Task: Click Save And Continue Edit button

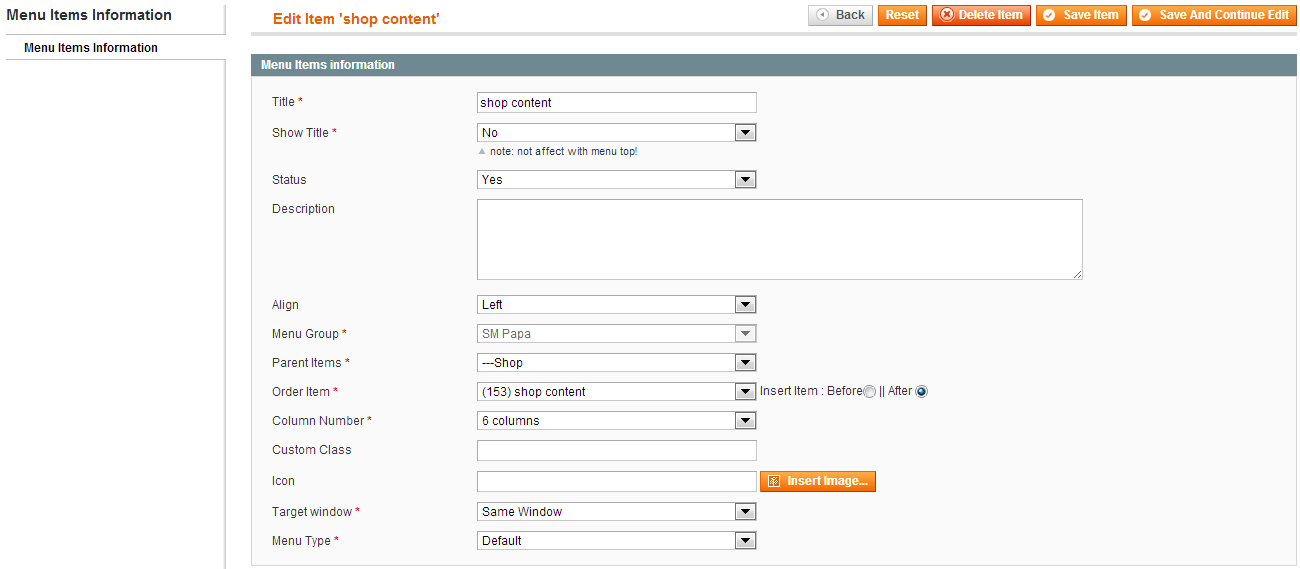Action: point(1214,15)
